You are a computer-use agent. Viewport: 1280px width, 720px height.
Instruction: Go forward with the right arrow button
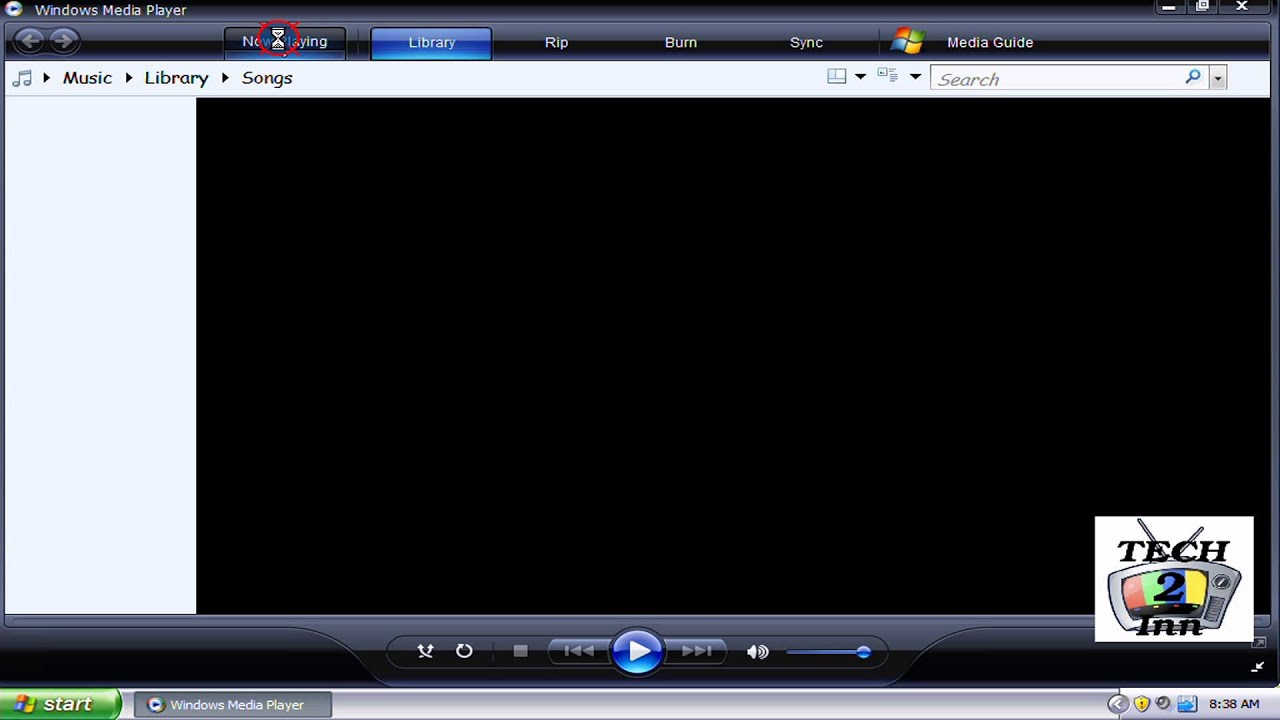[63, 41]
